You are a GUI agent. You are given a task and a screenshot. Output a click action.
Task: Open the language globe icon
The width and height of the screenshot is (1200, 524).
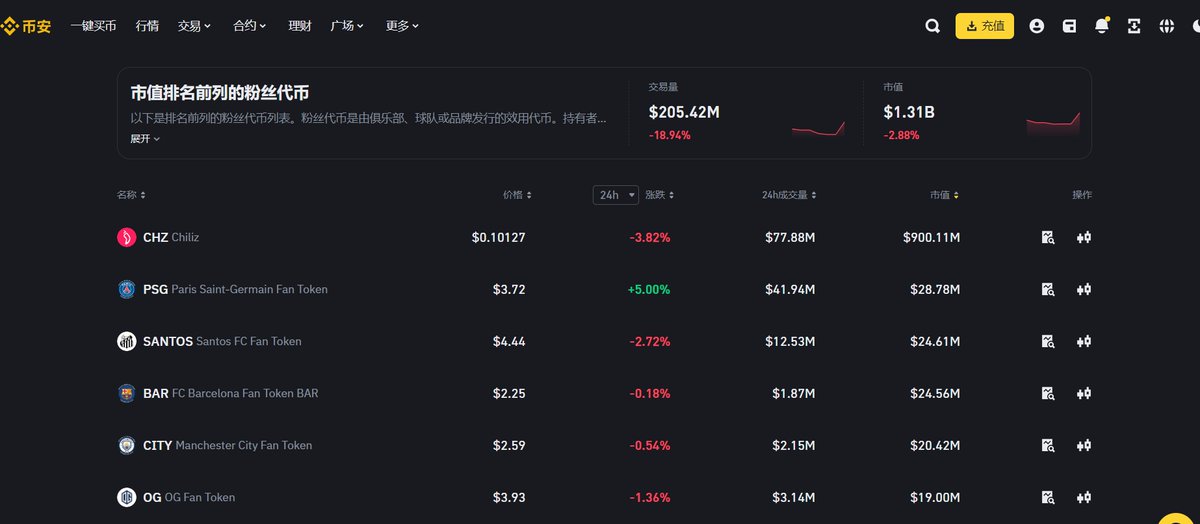1166,26
